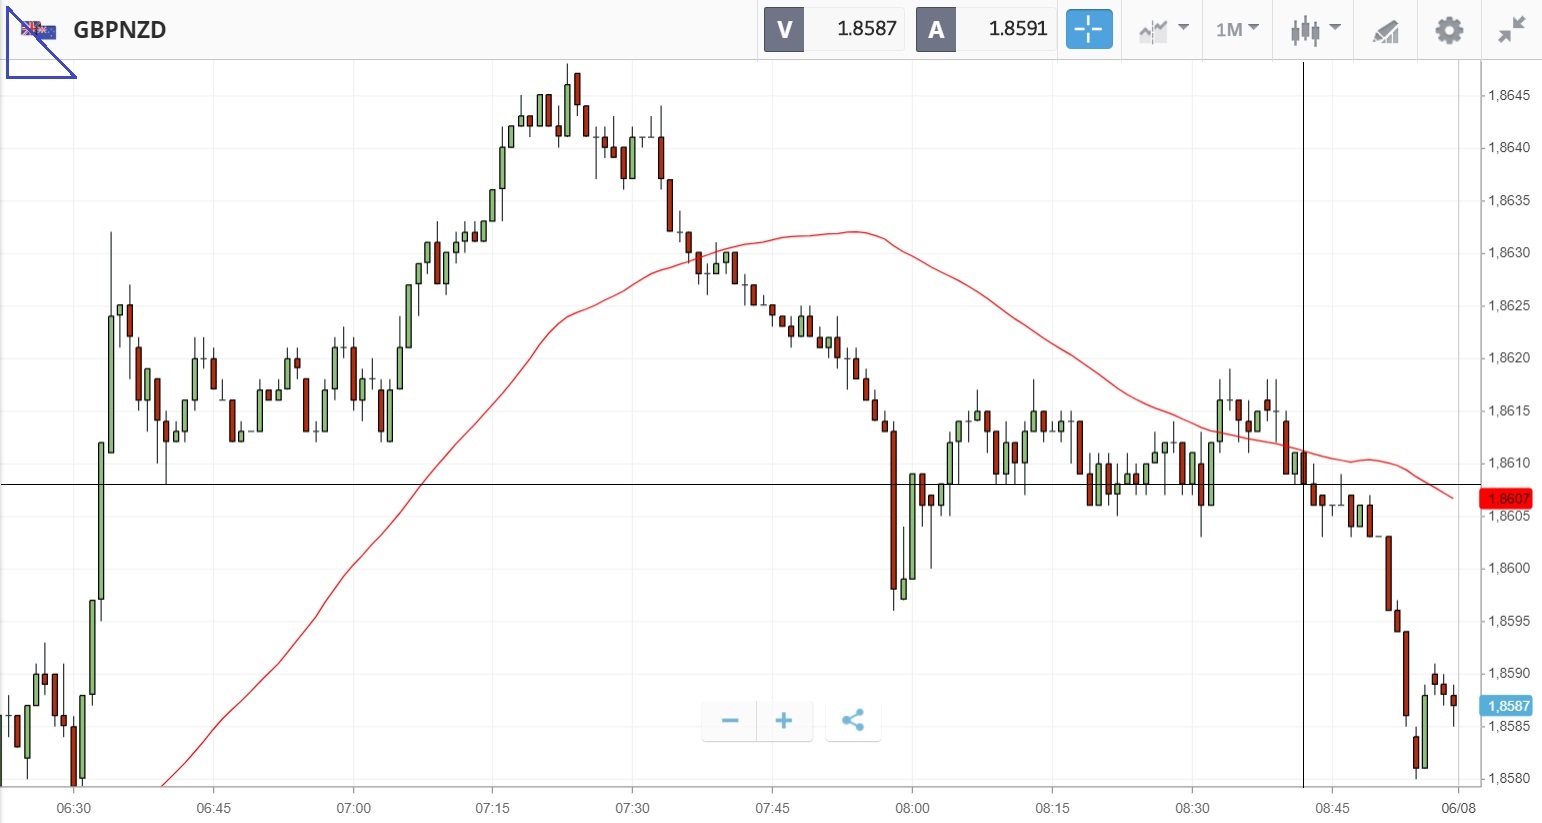1542x823 pixels.
Task: Toggle the crosshair cursor button
Action: [x=1088, y=29]
